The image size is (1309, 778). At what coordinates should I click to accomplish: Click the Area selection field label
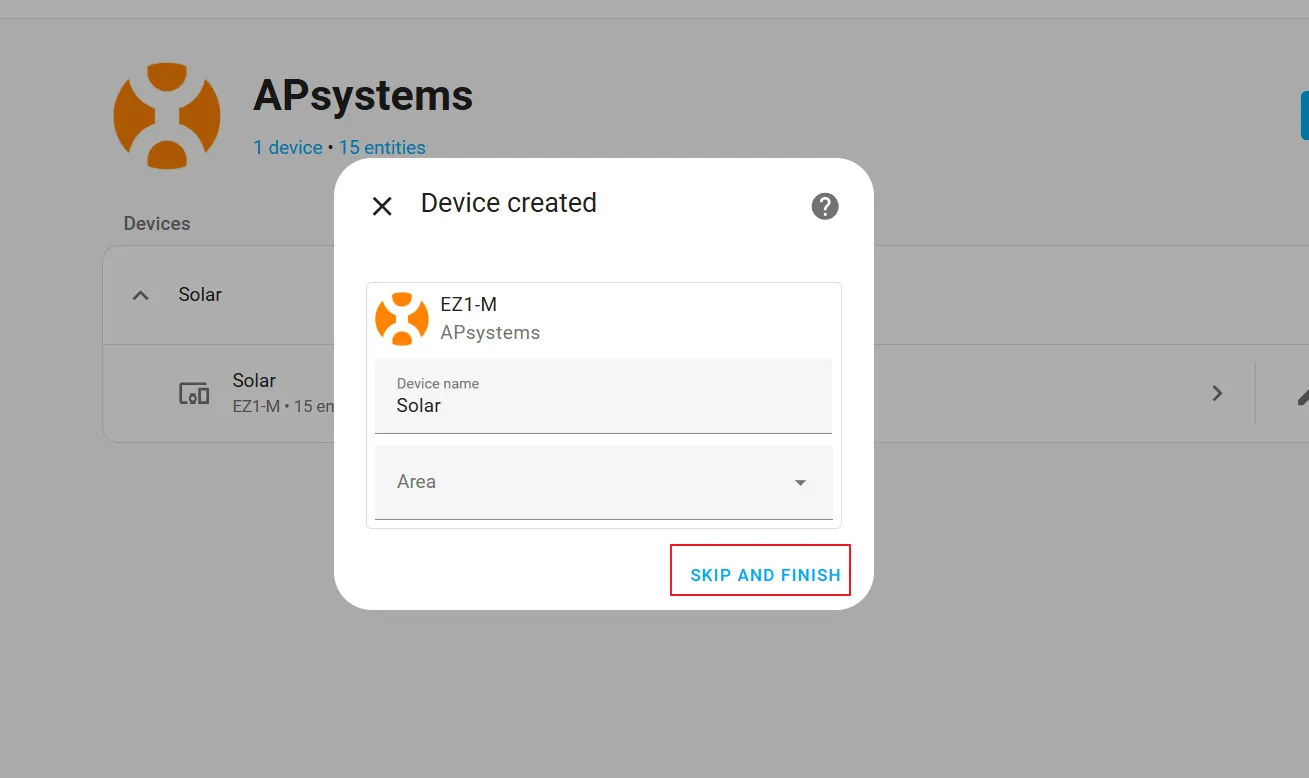point(417,482)
